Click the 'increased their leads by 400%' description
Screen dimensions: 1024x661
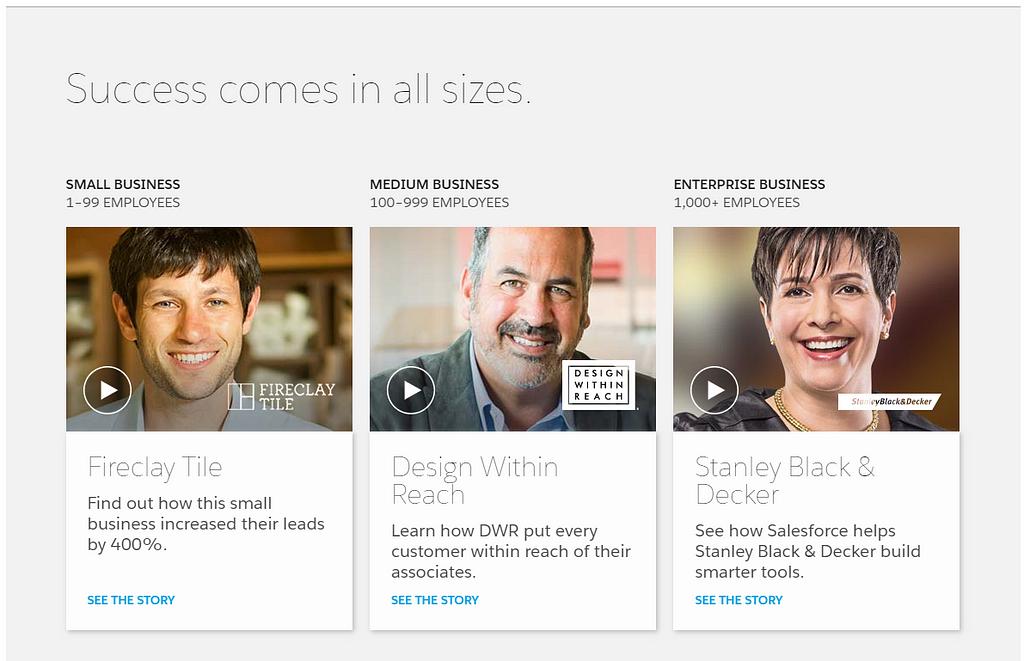[205, 524]
